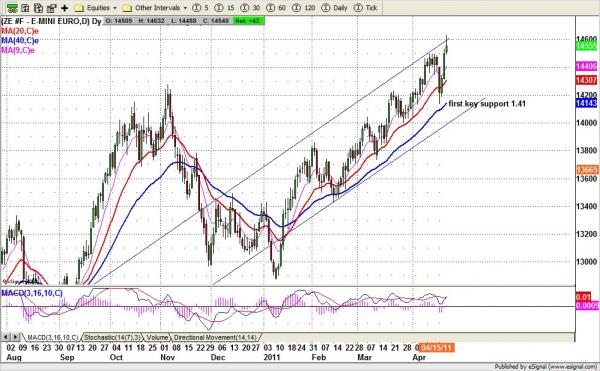Click the Oct month label on time axis

click(x=116, y=357)
